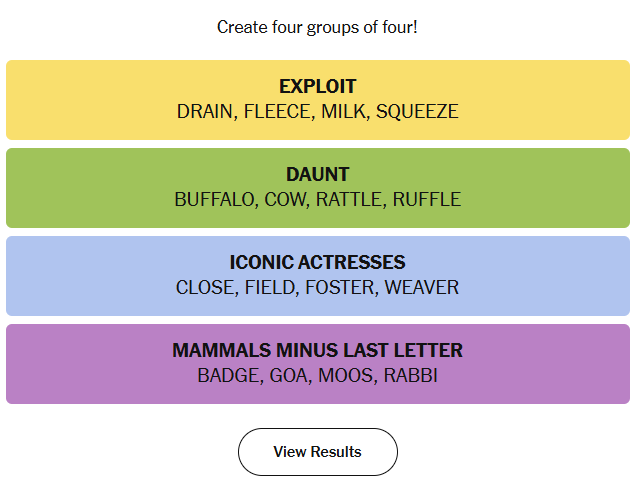This screenshot has width=635, height=481.
Task: Click the blue ICONIC ACTRESSES title
Action: tap(317, 263)
